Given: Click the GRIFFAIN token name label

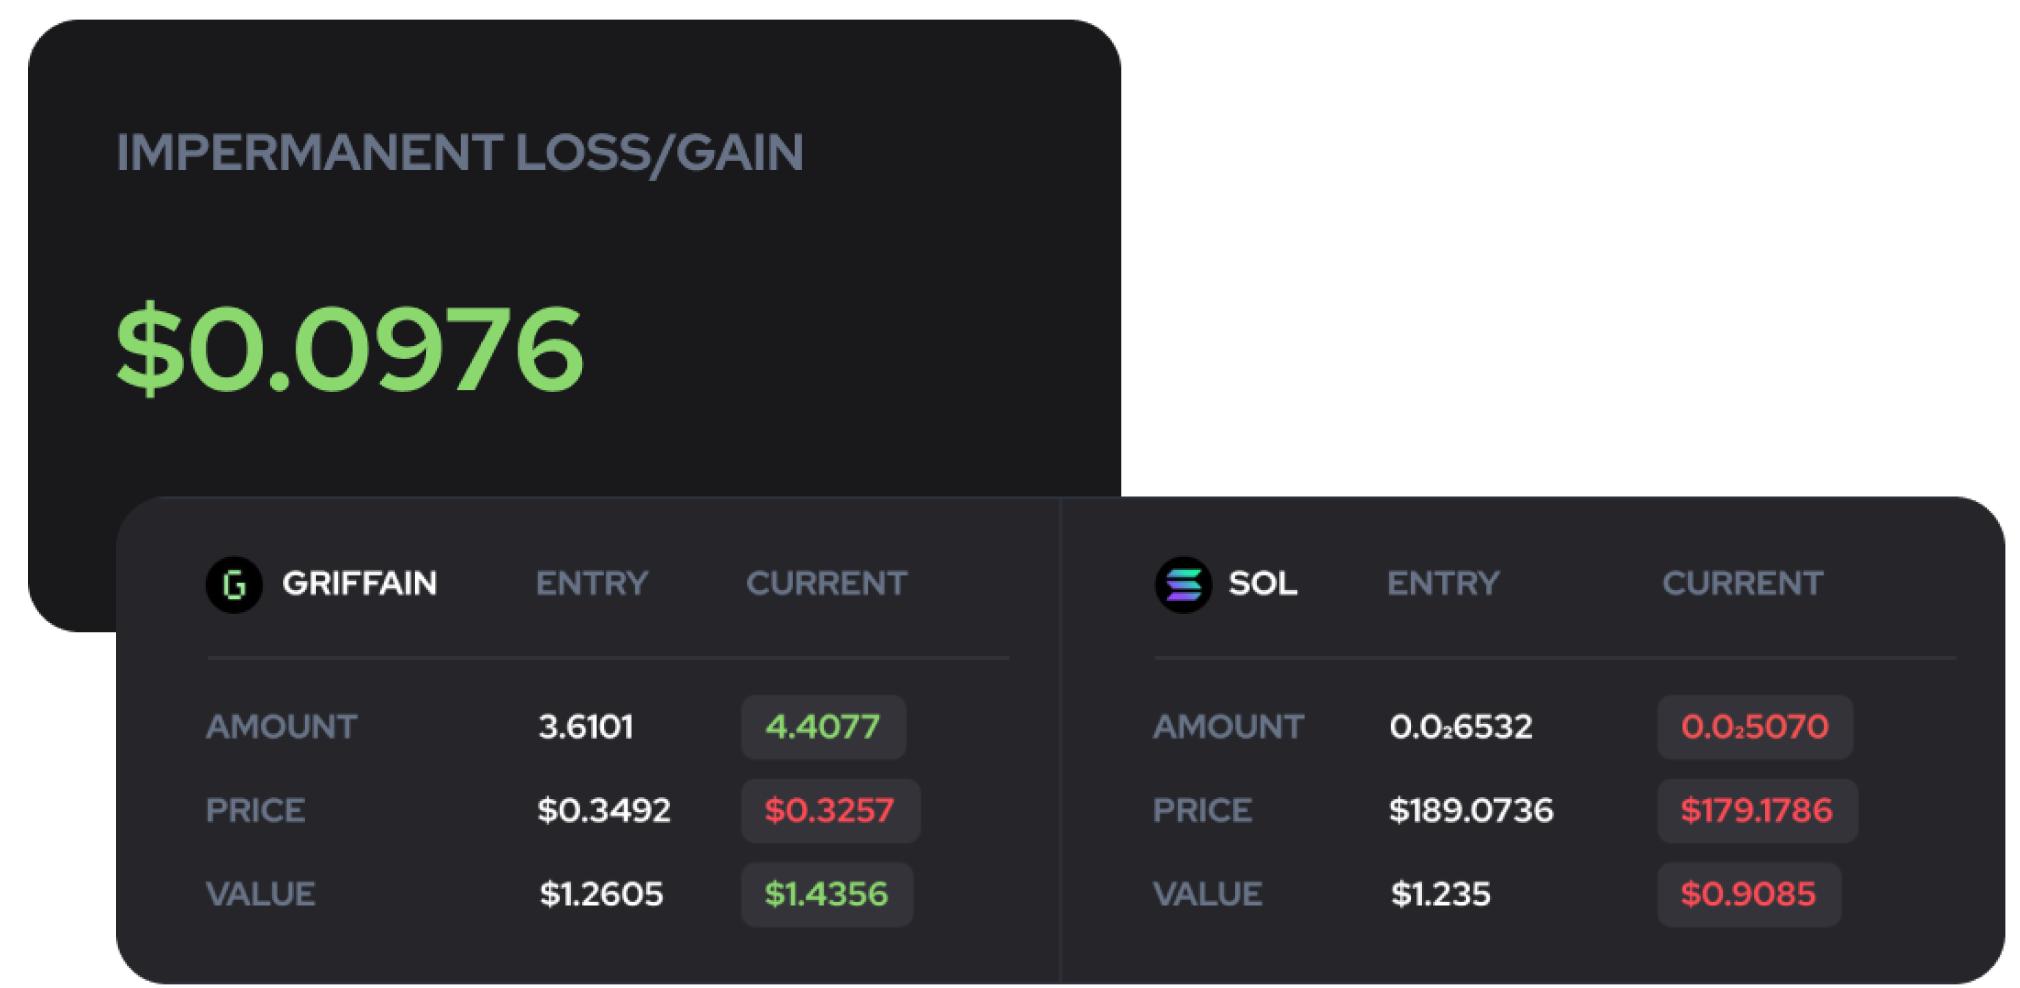Looking at the screenshot, I should pyautogui.click(x=360, y=583).
